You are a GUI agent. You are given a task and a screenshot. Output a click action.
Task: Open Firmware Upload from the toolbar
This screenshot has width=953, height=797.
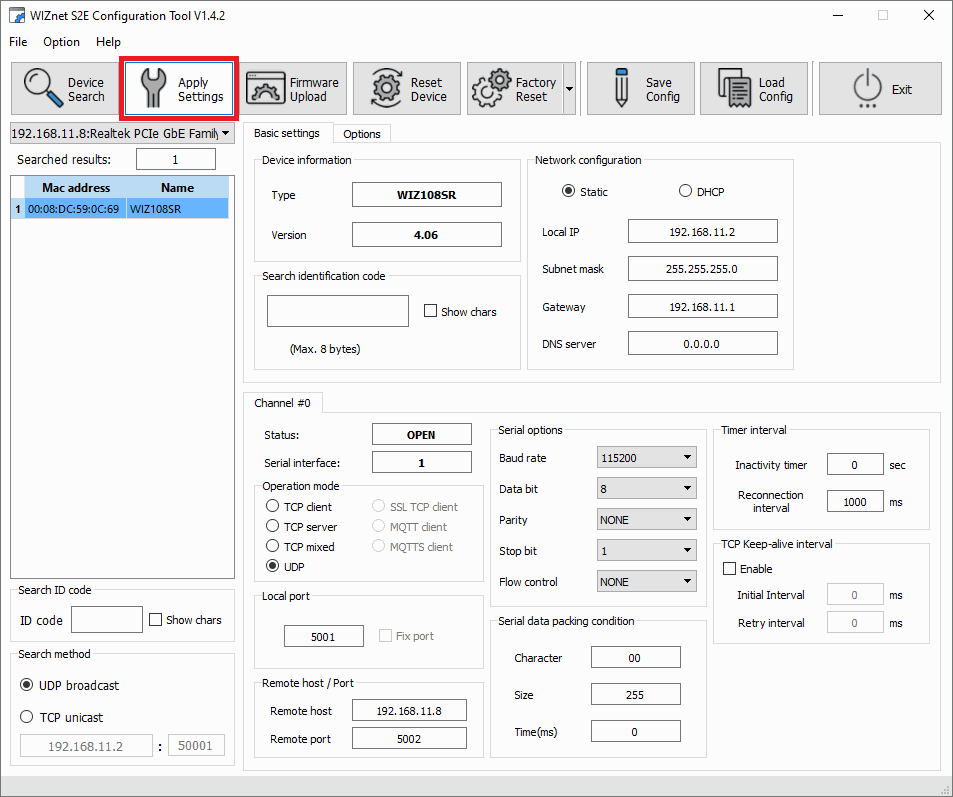coord(293,89)
